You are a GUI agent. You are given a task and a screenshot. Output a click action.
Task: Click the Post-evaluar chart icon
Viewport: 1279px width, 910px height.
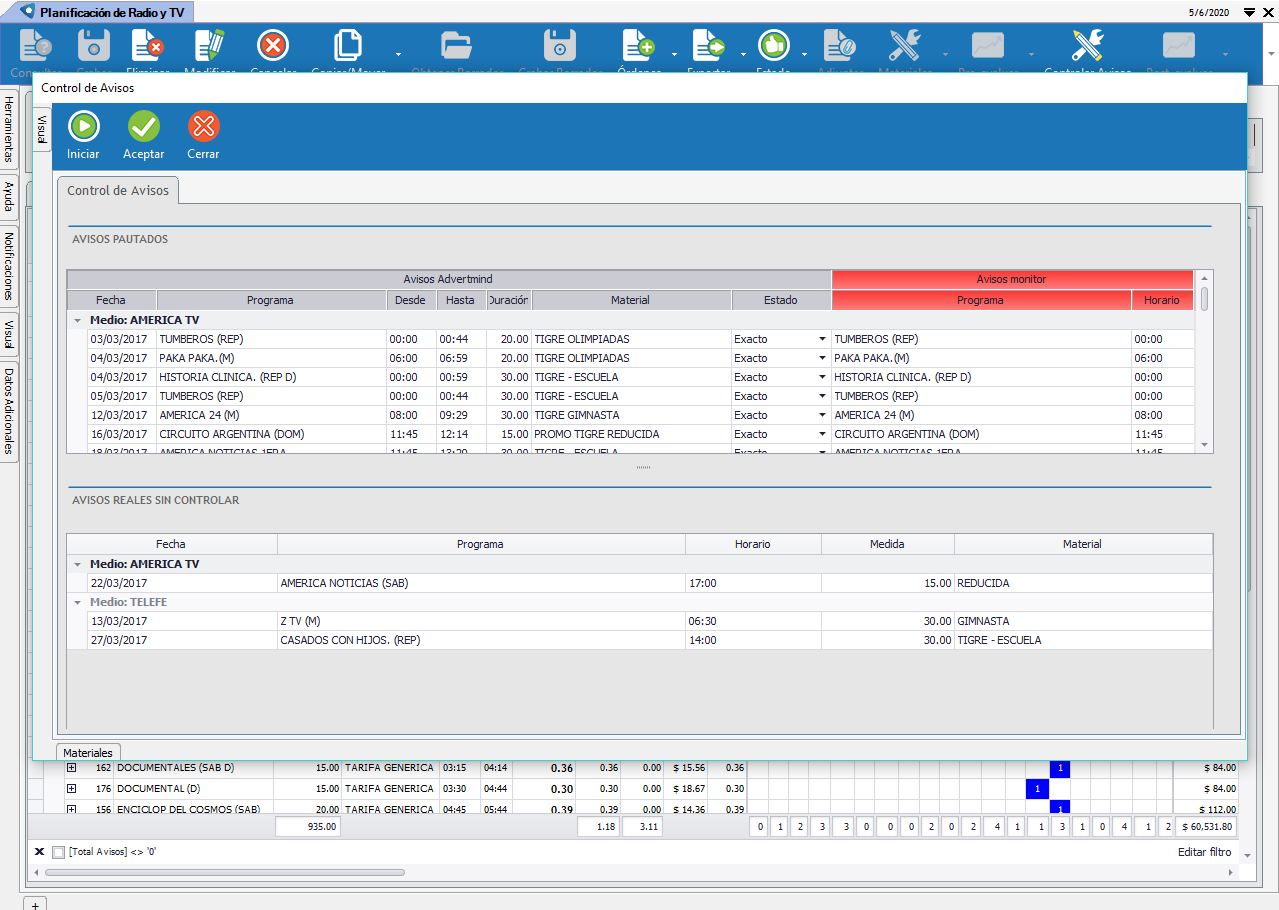click(1177, 46)
